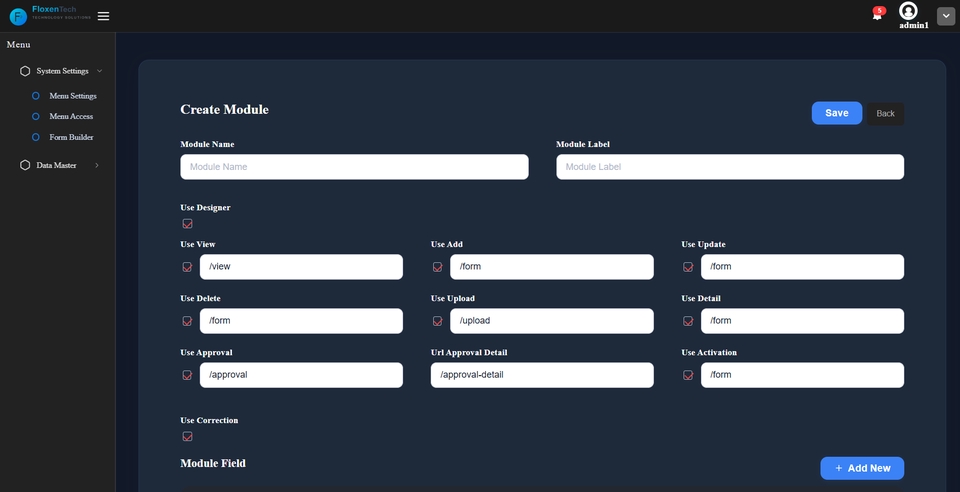Focus the Module Name input field
The height and width of the screenshot is (492, 960).
(354, 167)
